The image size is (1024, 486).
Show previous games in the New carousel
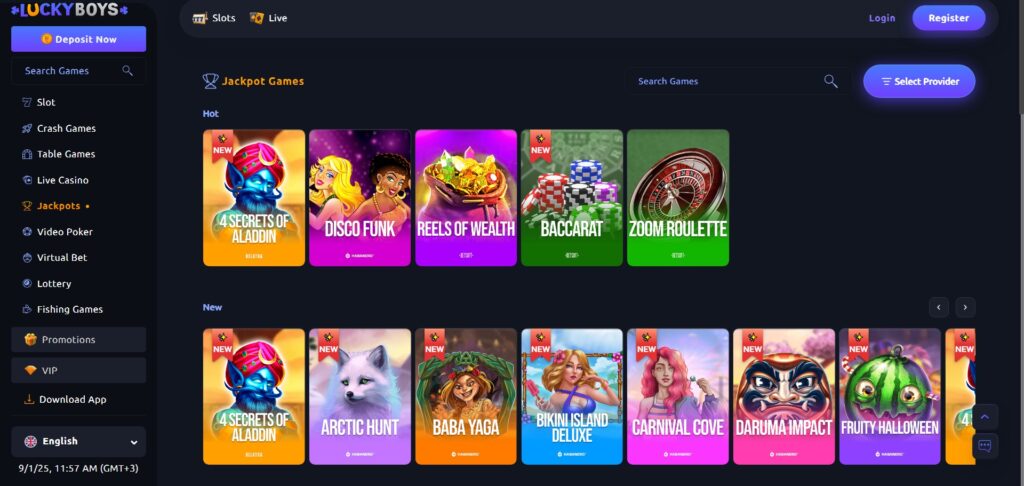coord(939,307)
